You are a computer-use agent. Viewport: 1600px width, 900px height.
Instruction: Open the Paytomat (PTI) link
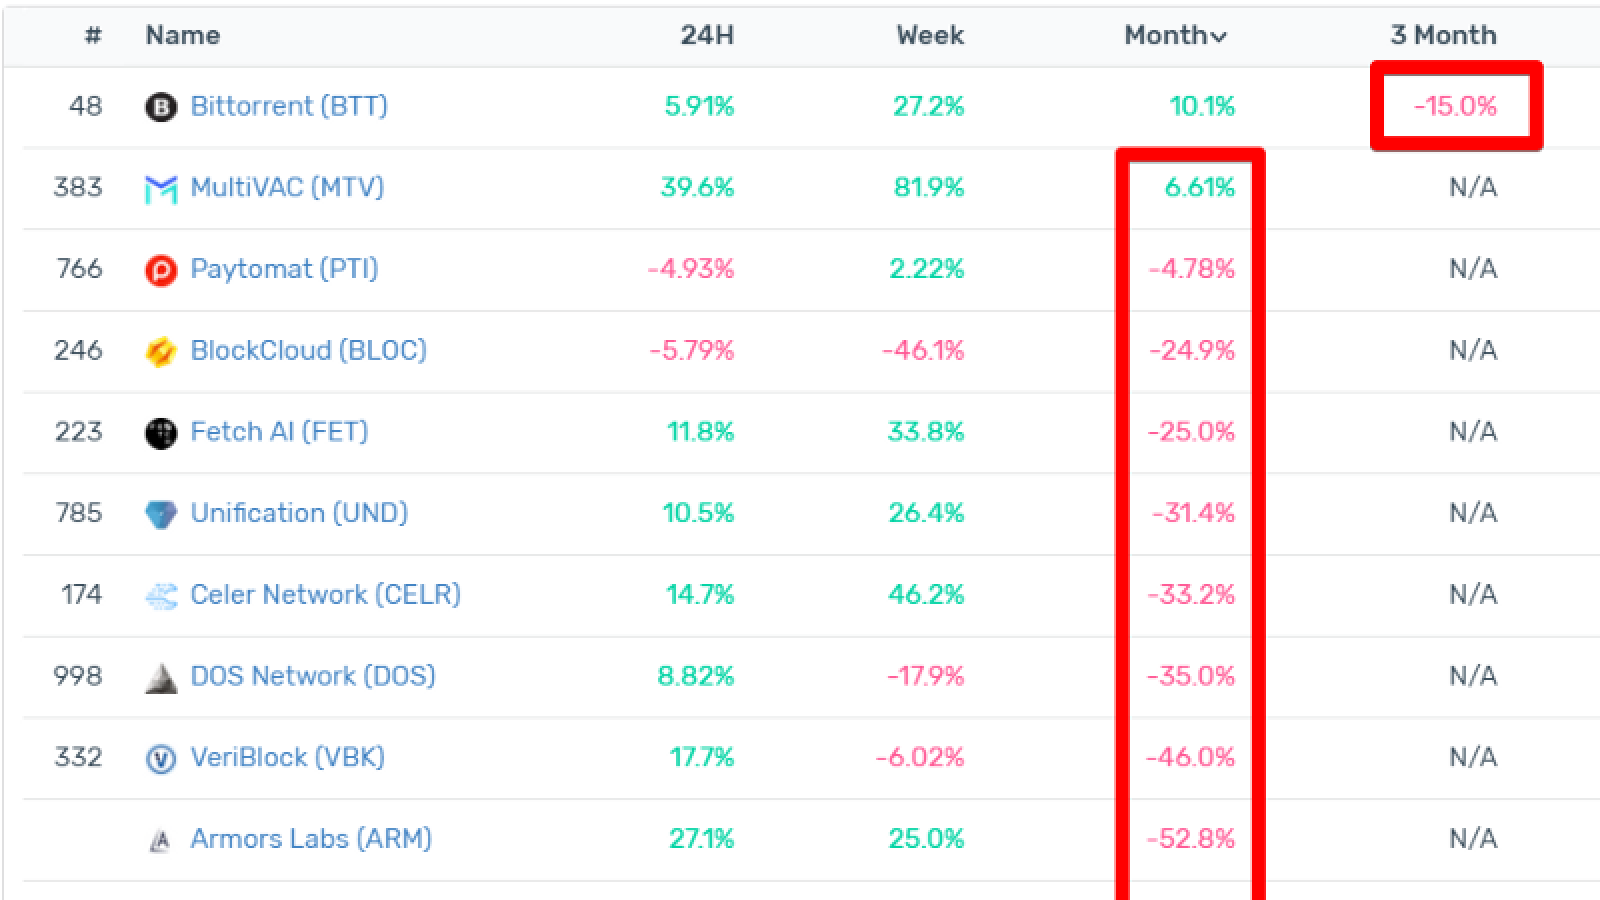(x=284, y=269)
